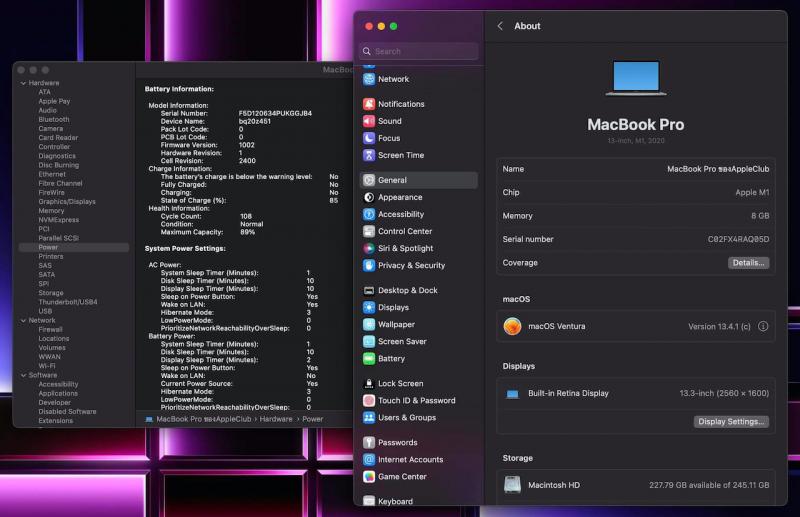Open Notifications bell icon in Settings
Viewport: 800px width, 517px height.
[369, 104]
